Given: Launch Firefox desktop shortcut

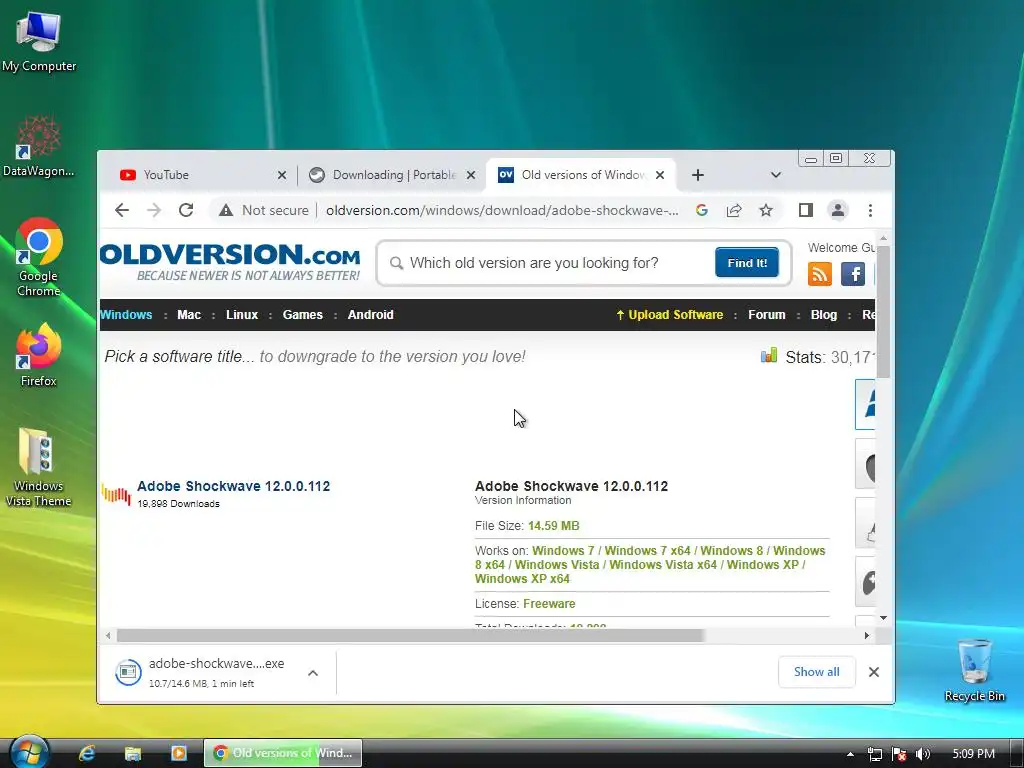Looking at the screenshot, I should pyautogui.click(x=39, y=355).
